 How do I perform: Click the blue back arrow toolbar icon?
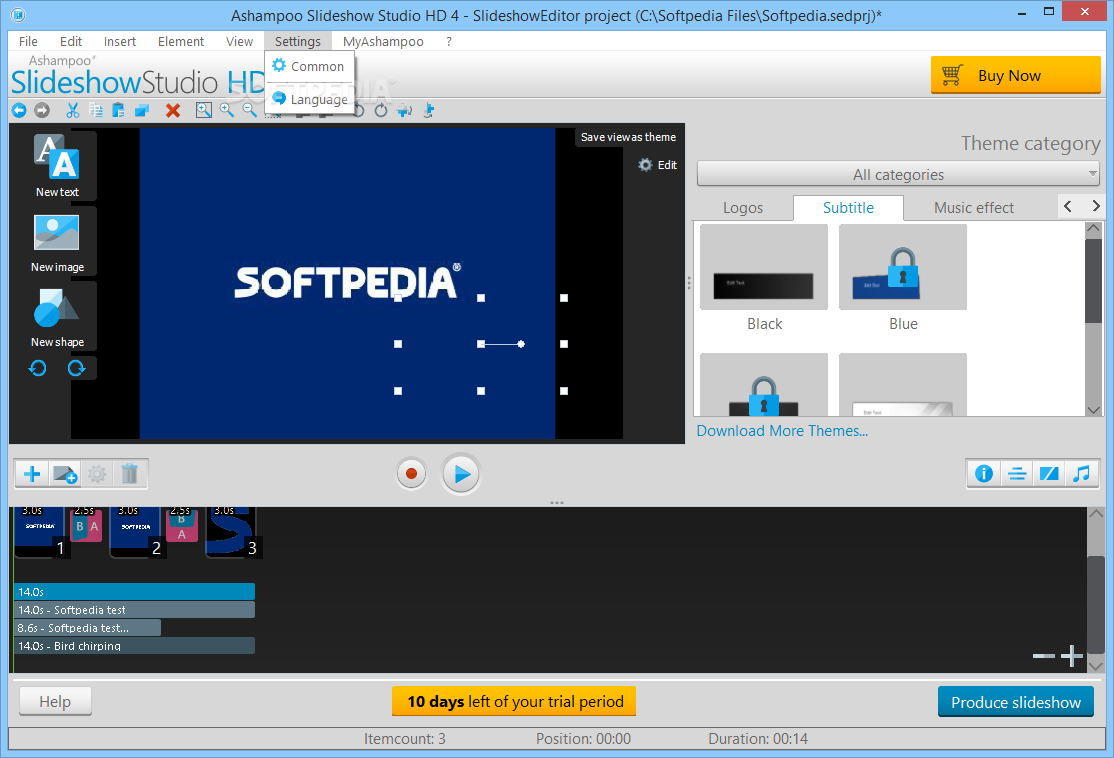click(19, 110)
